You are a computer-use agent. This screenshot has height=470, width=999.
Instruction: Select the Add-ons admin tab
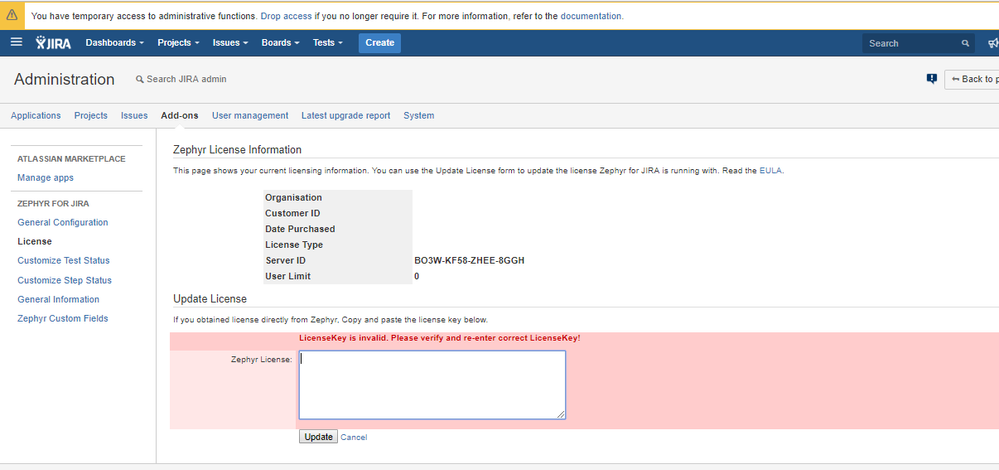coord(180,115)
